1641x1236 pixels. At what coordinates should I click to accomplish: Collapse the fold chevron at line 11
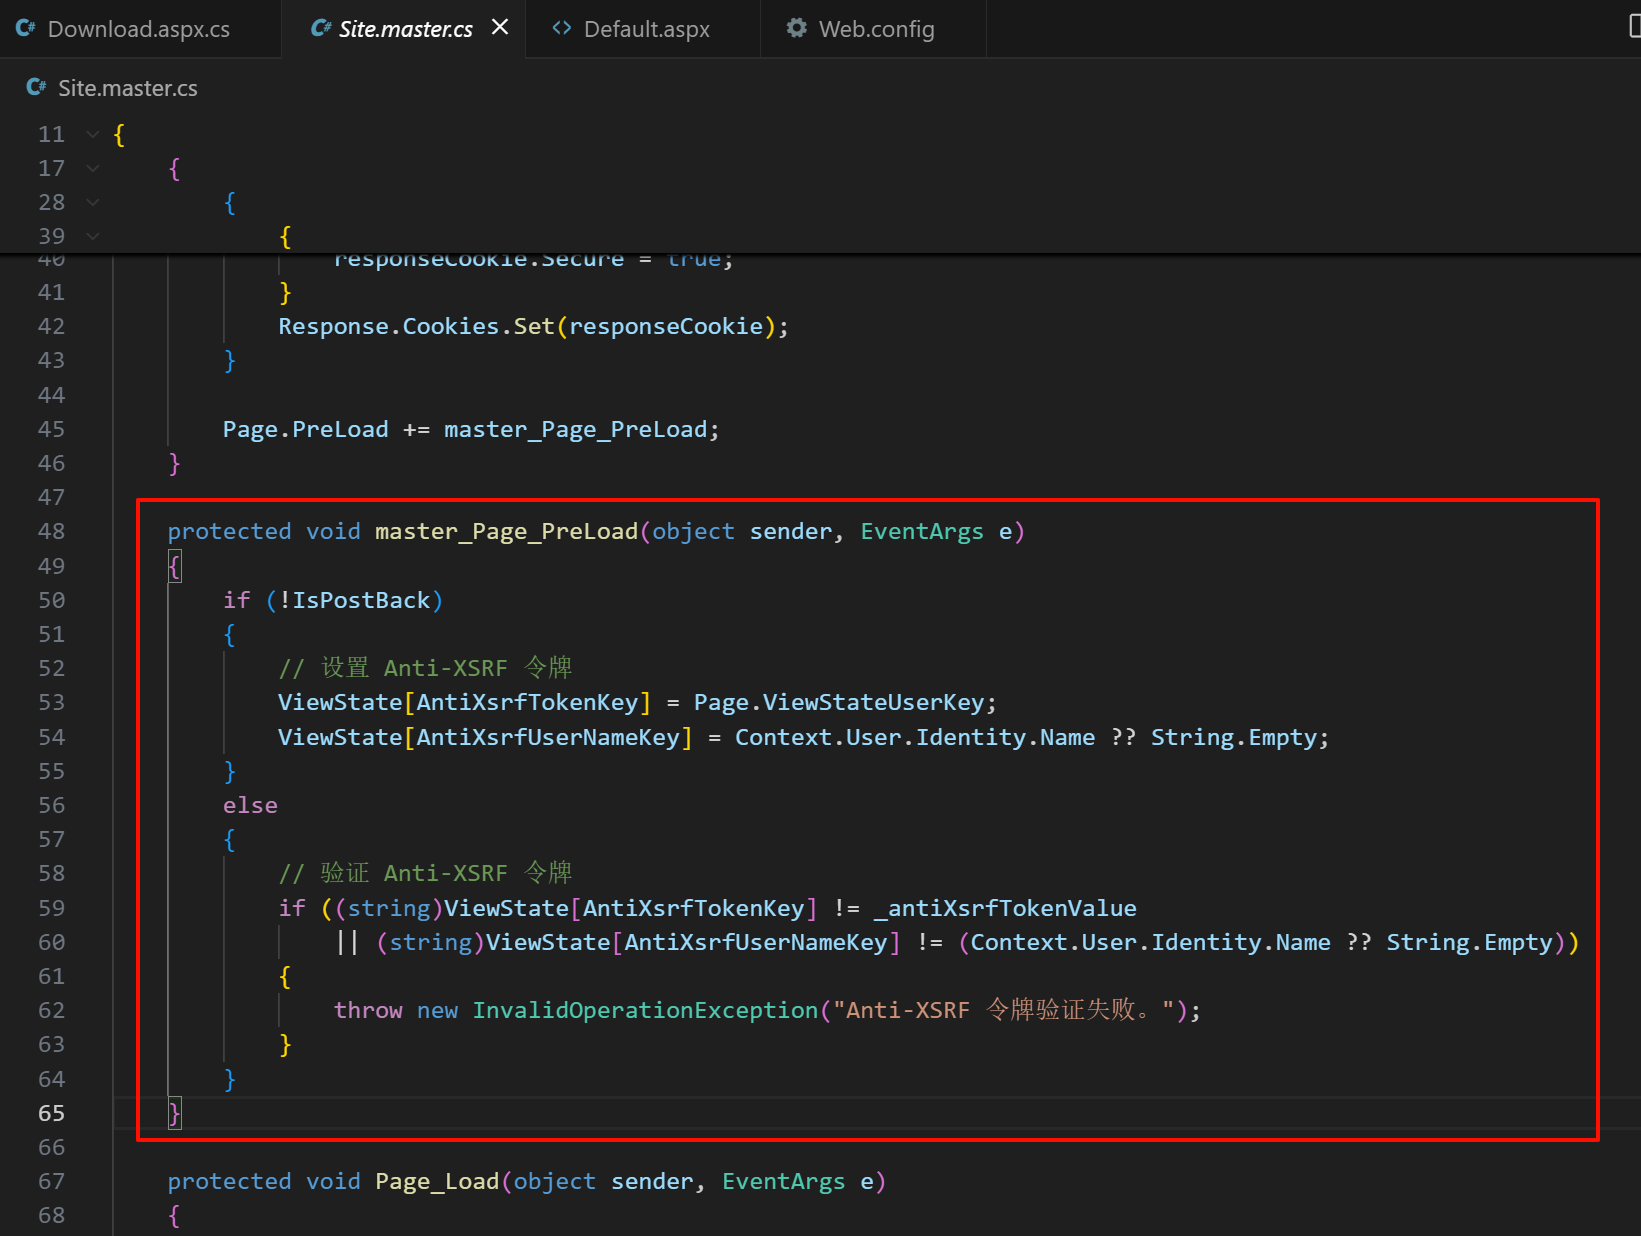(93, 134)
